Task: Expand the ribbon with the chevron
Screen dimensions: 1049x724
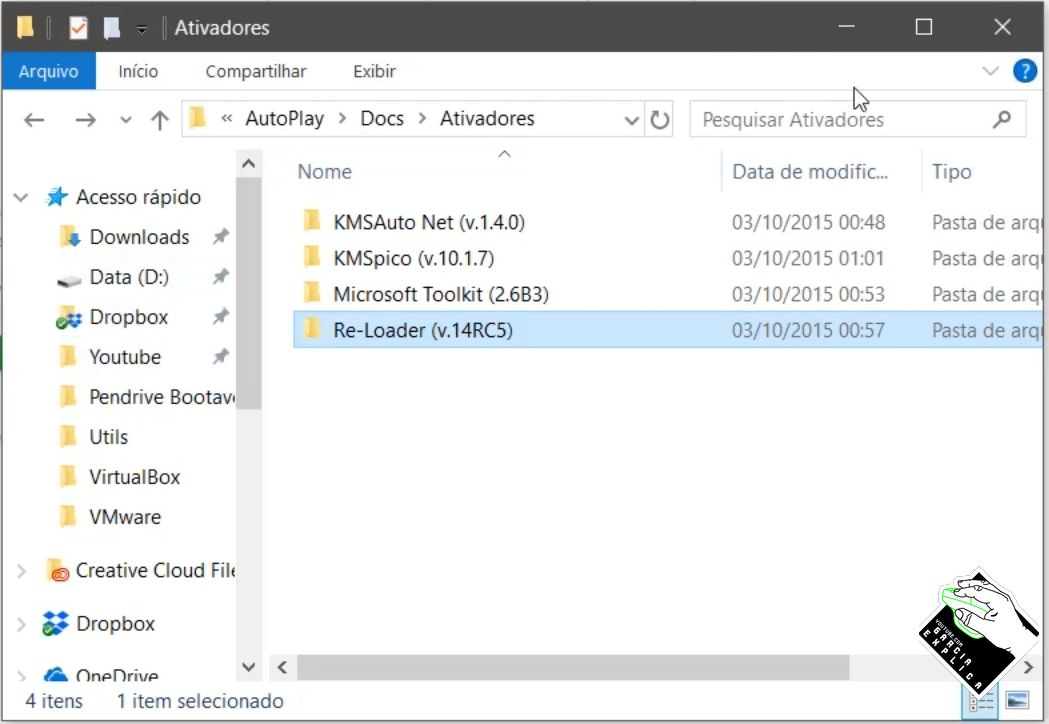Action: pyautogui.click(x=990, y=70)
